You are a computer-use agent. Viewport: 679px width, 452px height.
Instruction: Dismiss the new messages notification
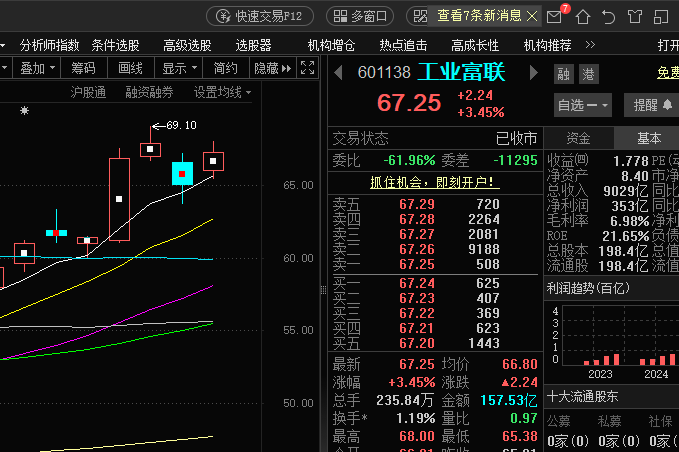point(532,16)
